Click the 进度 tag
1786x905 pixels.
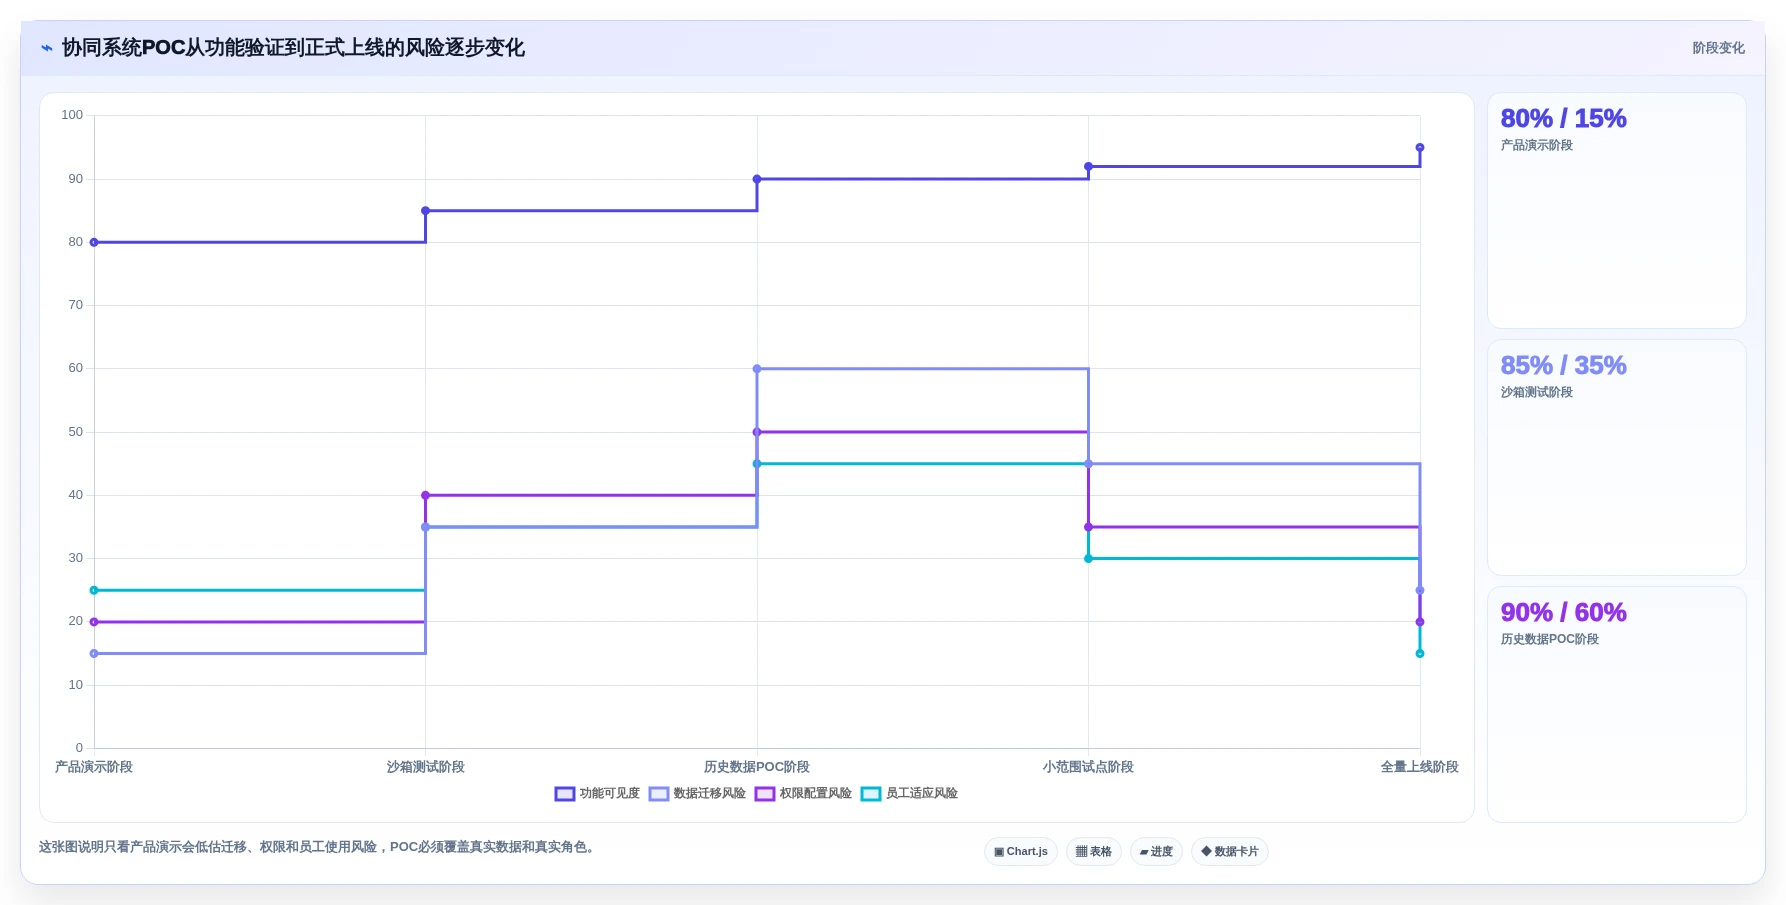1156,852
